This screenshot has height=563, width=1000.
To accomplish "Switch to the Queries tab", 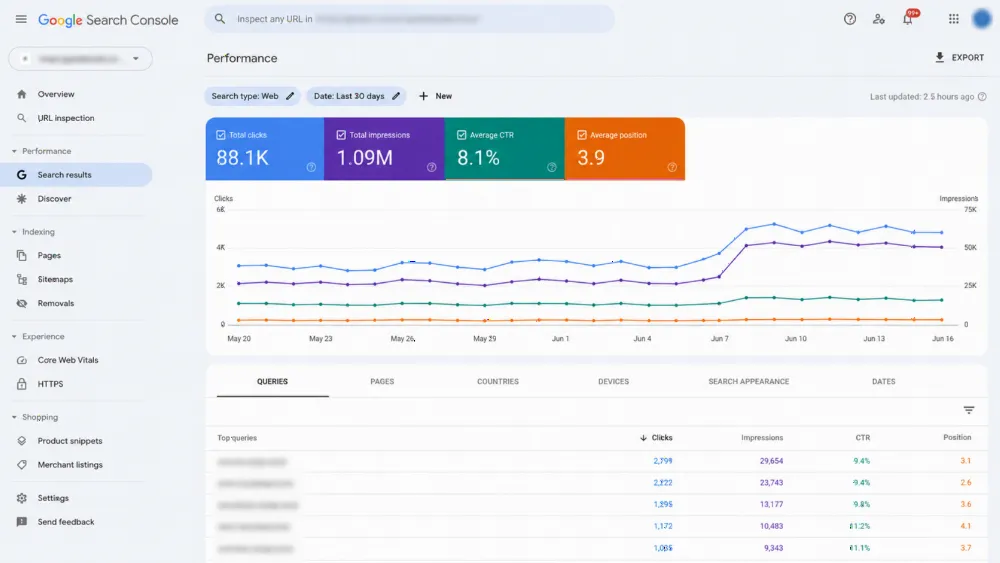I will pyautogui.click(x=272, y=381).
